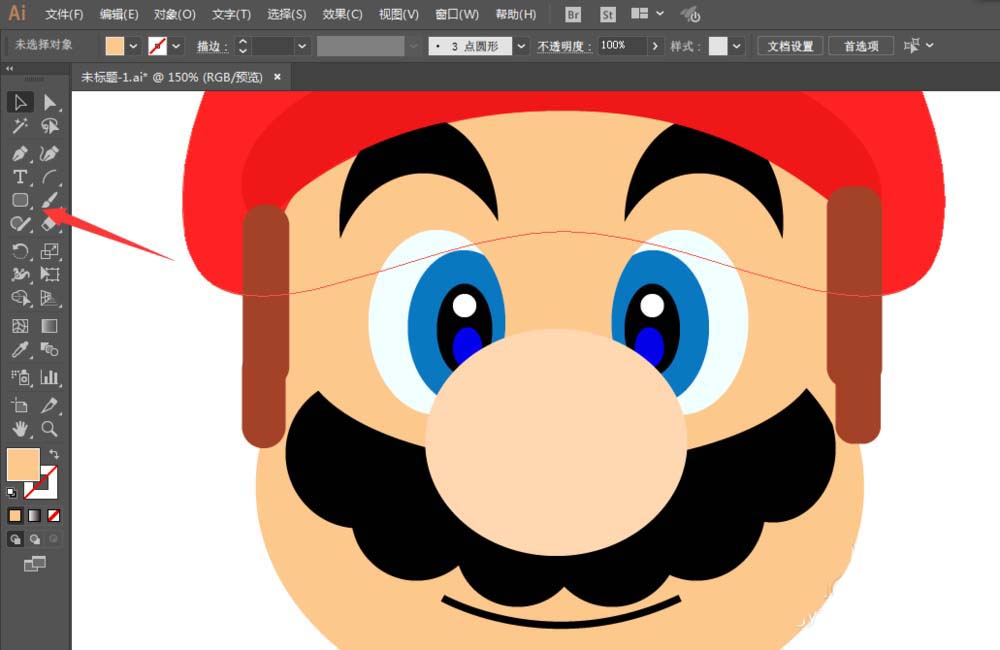
Task: Expand the opacity options arrow
Action: click(x=655, y=46)
